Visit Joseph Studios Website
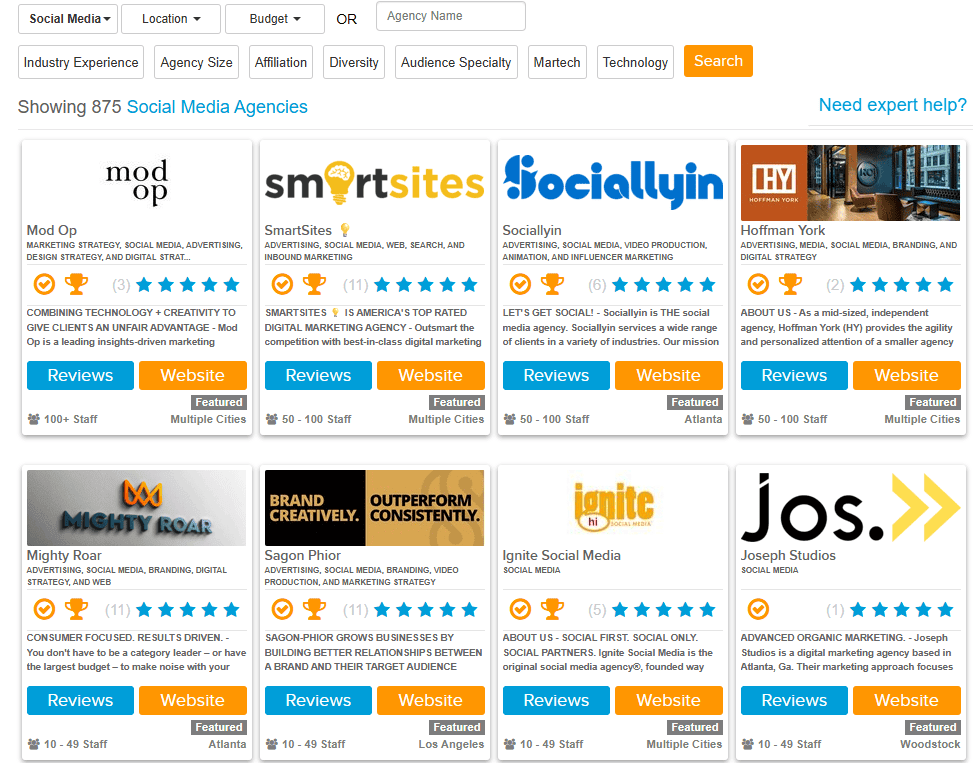Viewport: 973px width, 763px height. (907, 700)
